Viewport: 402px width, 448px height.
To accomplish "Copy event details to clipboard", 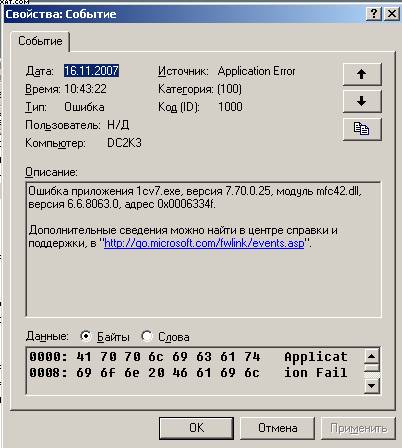I will pos(362,129).
